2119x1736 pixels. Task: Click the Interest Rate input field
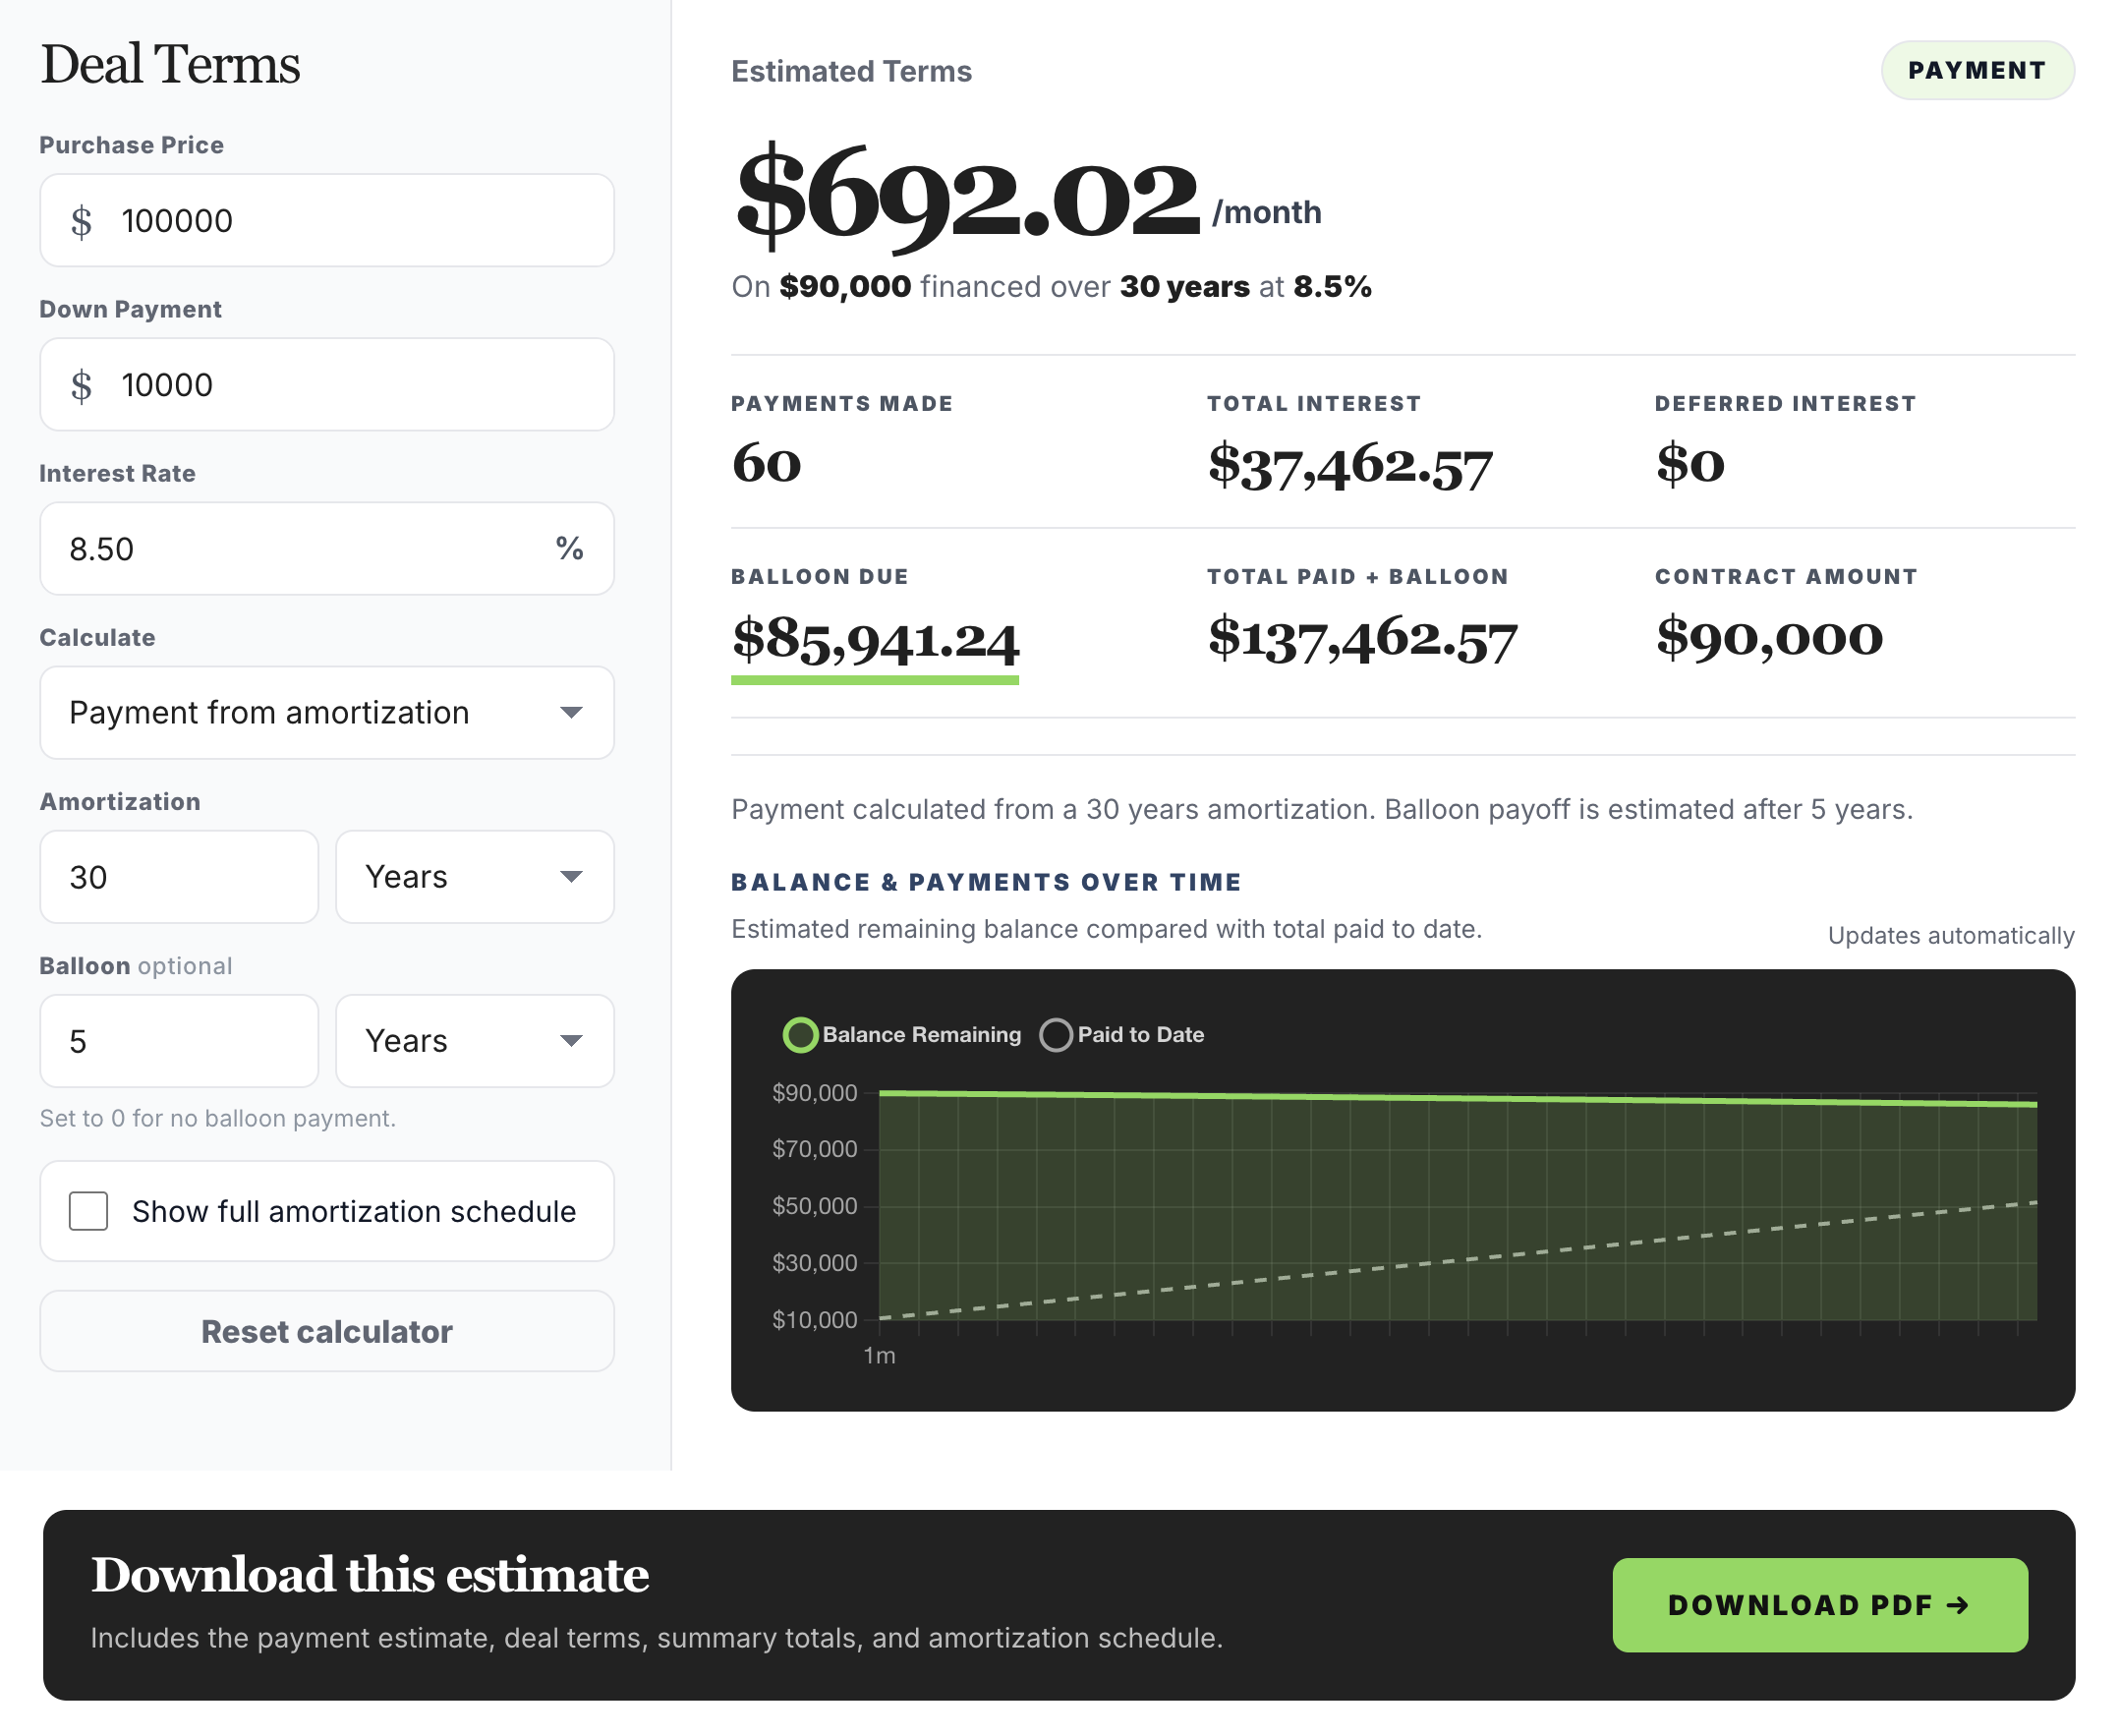[327, 548]
